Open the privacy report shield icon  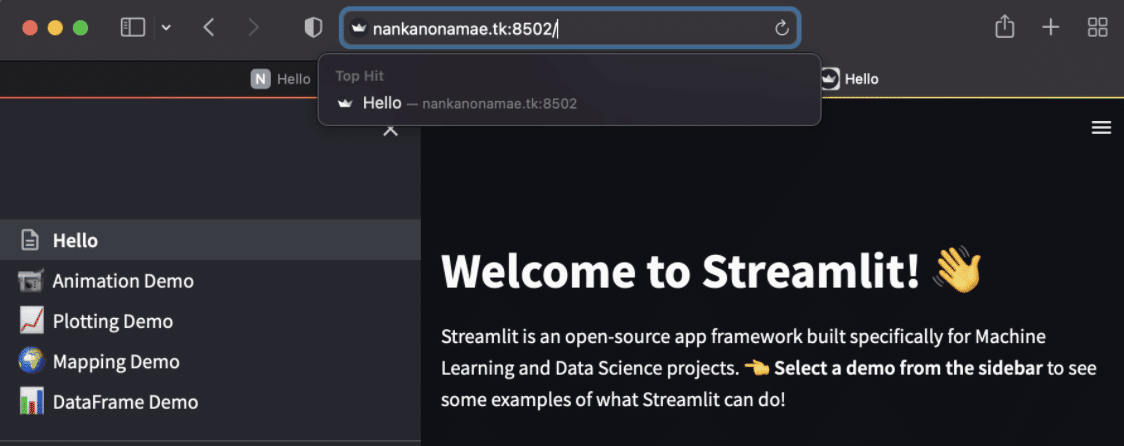[x=313, y=28]
